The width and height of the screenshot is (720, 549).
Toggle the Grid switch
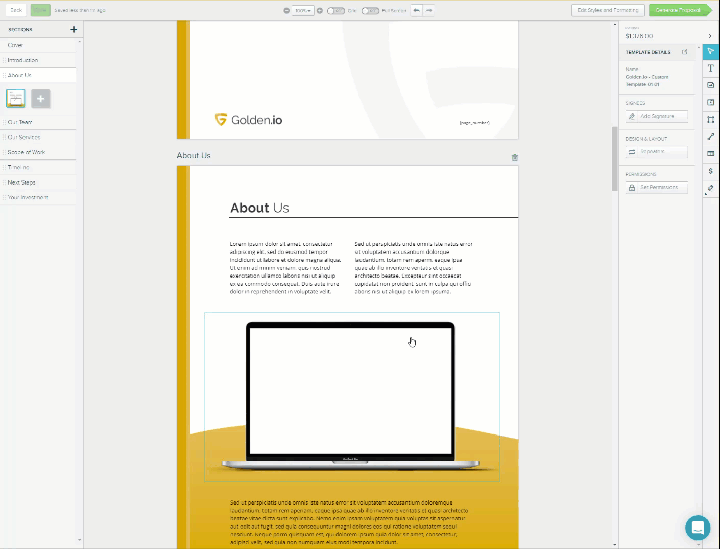pyautogui.click(x=336, y=11)
